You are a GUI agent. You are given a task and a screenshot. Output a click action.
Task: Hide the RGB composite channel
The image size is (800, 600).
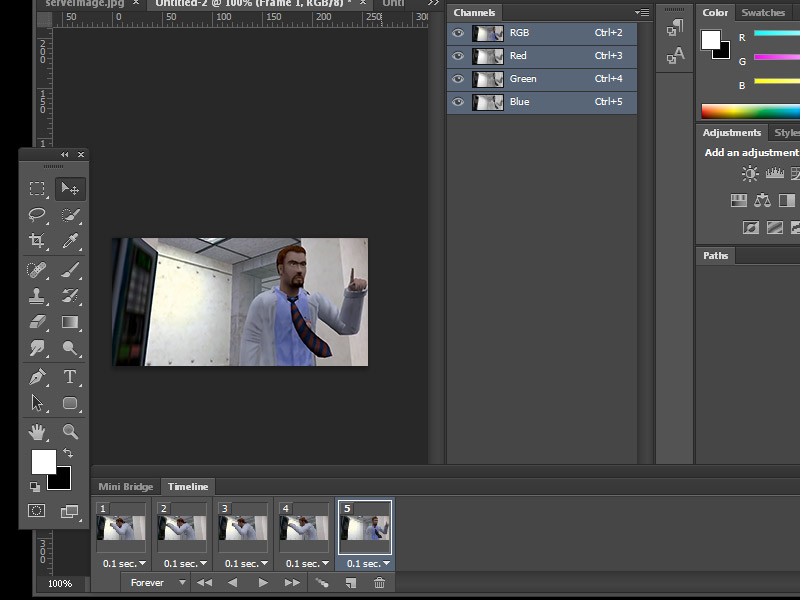458,33
